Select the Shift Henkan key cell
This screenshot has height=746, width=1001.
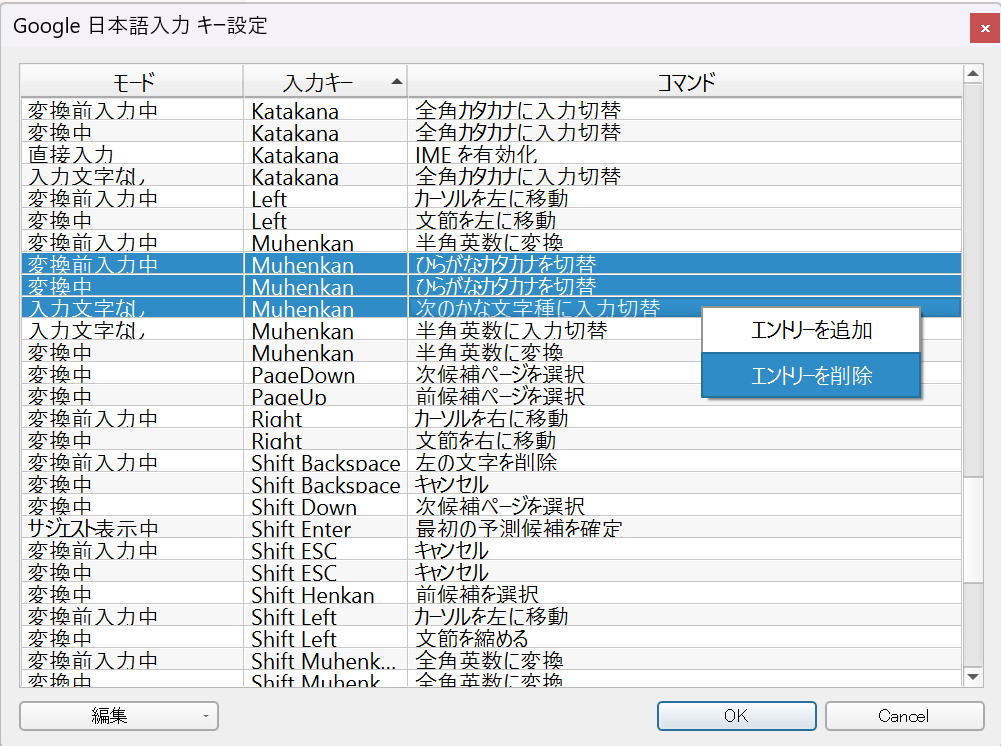(x=326, y=595)
